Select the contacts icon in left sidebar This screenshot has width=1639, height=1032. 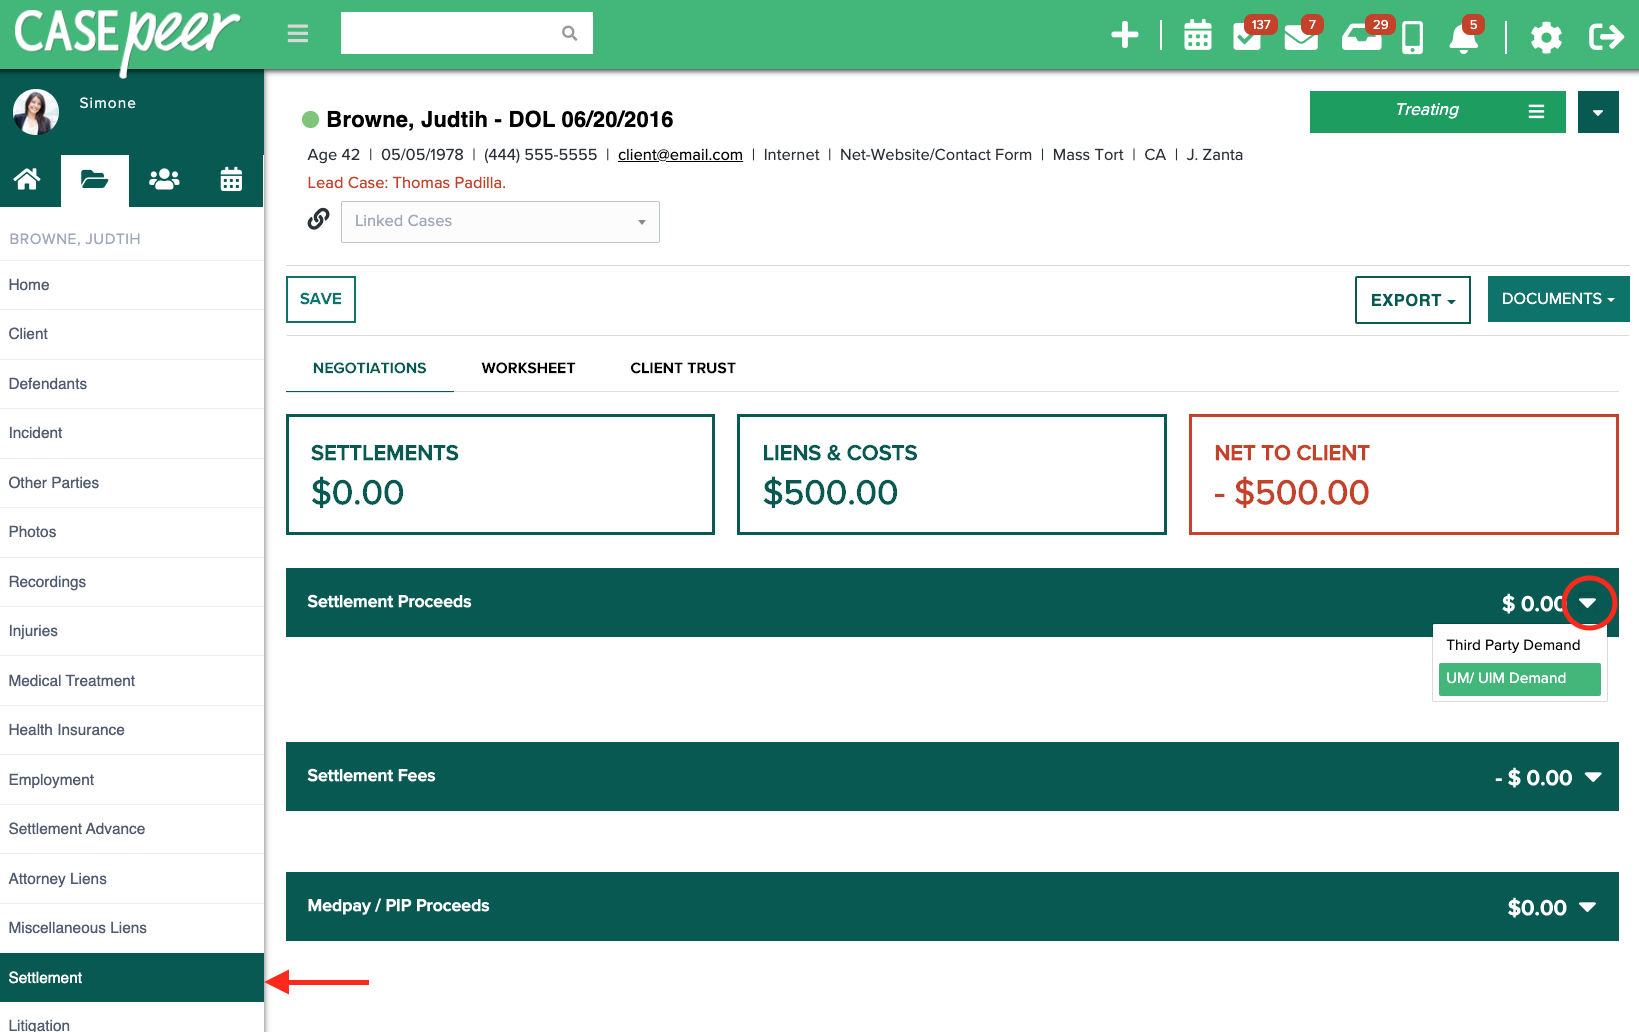click(x=163, y=180)
